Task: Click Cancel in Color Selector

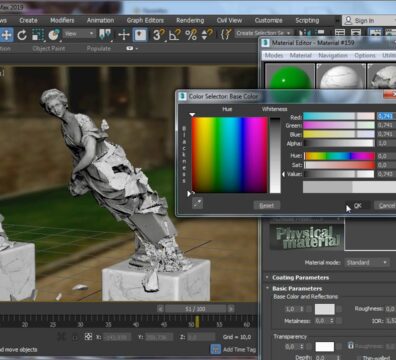Action: 385,206
